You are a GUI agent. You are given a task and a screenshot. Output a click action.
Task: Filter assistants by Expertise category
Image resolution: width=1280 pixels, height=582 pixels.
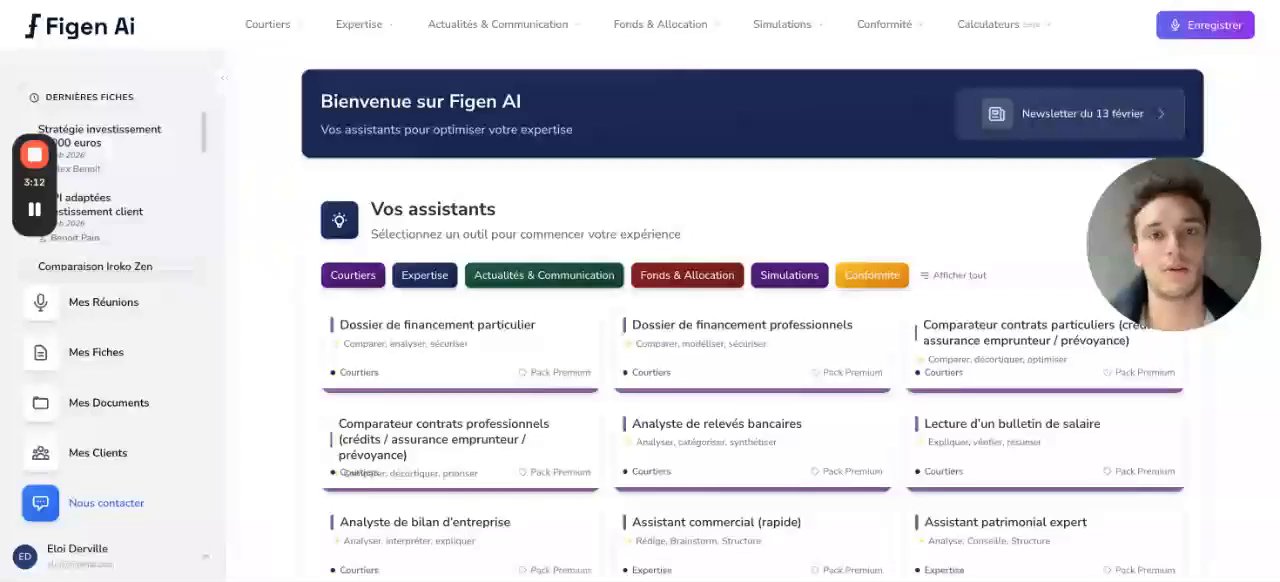(x=424, y=275)
